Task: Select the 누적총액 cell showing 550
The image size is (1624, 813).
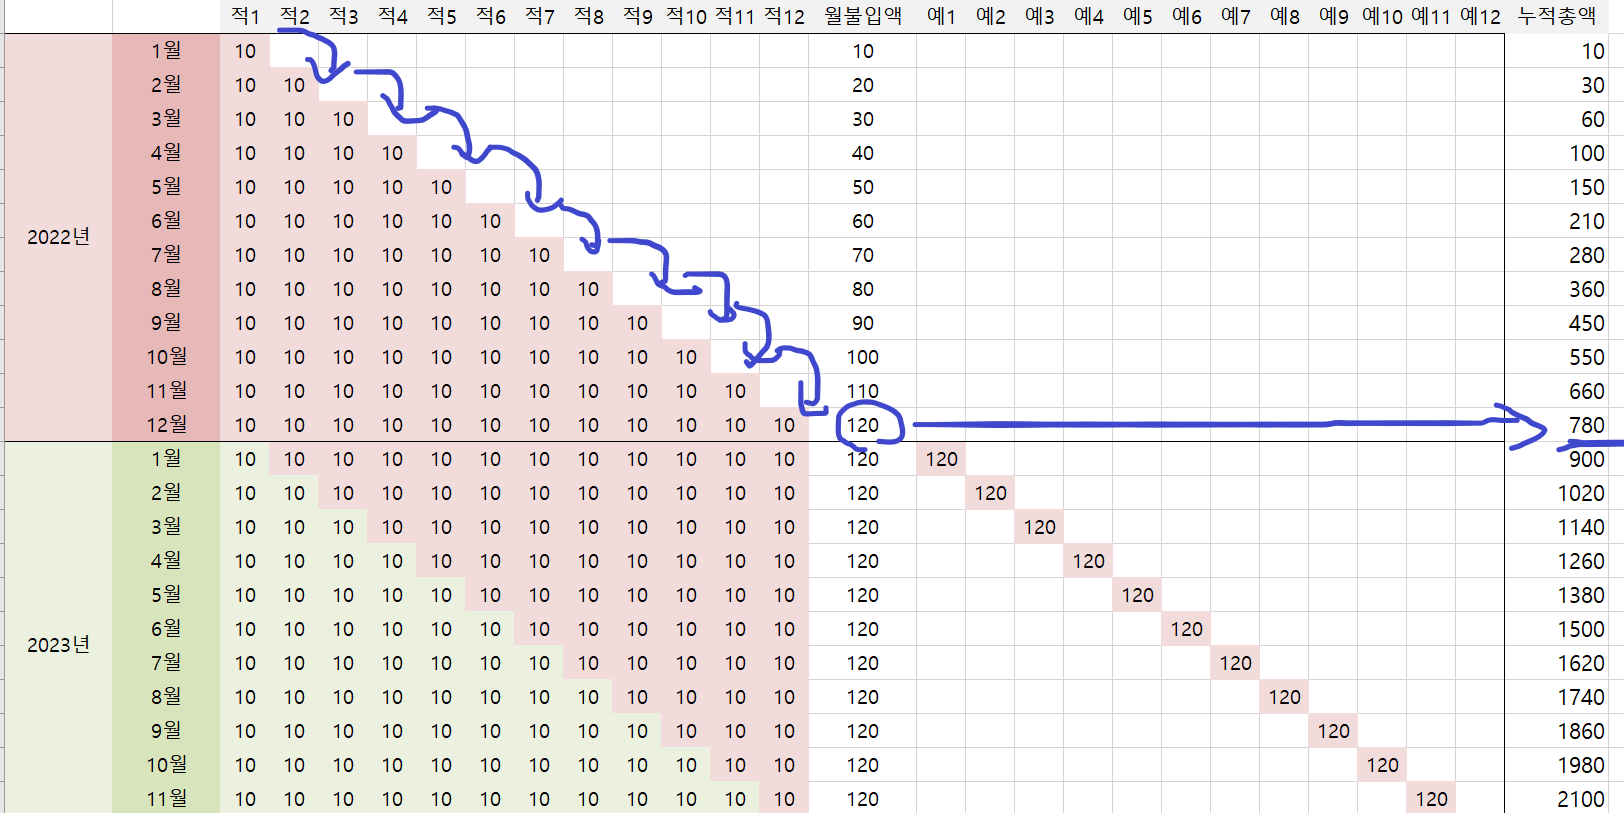Action: [x=1557, y=357]
